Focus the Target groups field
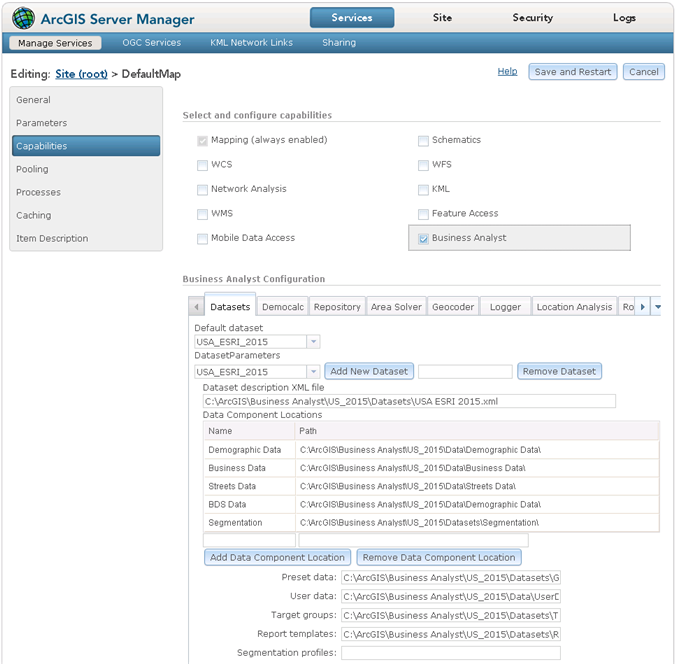The height and width of the screenshot is (664, 676). coord(451,616)
